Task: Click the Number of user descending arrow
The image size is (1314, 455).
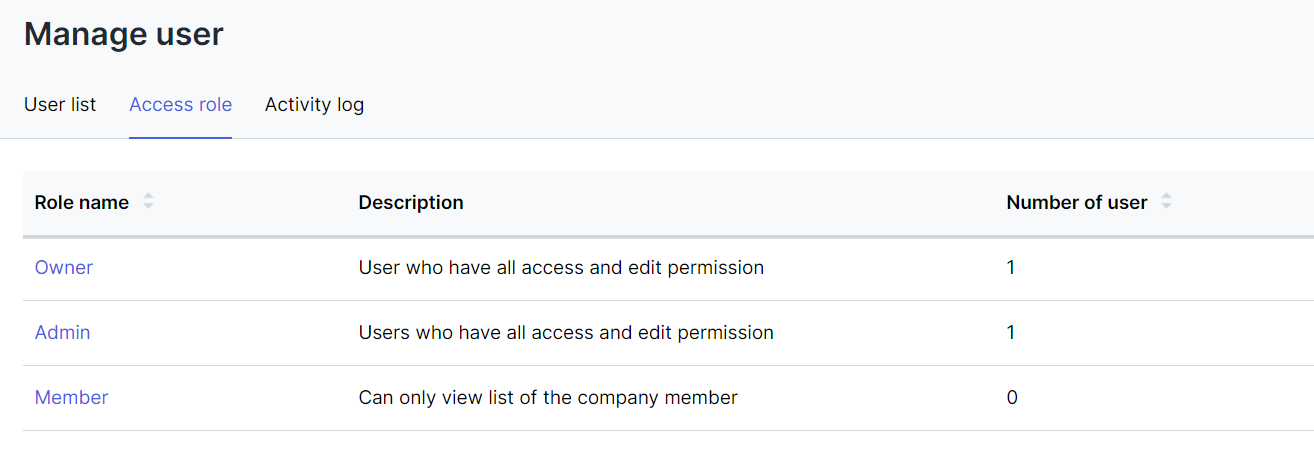Action: (x=1166, y=207)
